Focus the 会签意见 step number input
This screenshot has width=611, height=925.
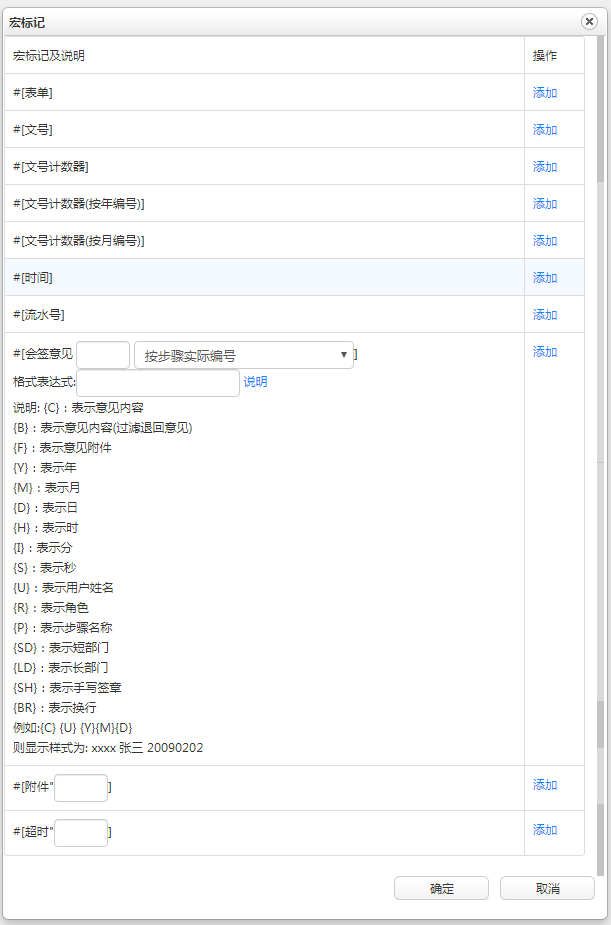coord(103,355)
